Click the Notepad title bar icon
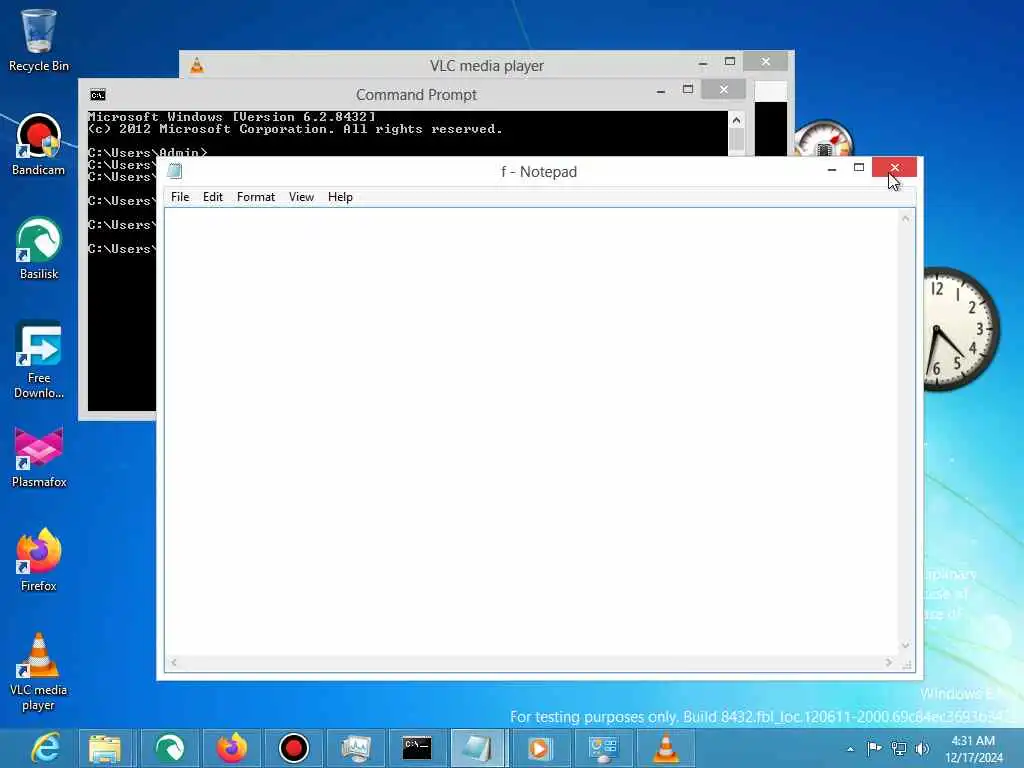Screen dimensions: 1024x768 click(174, 171)
